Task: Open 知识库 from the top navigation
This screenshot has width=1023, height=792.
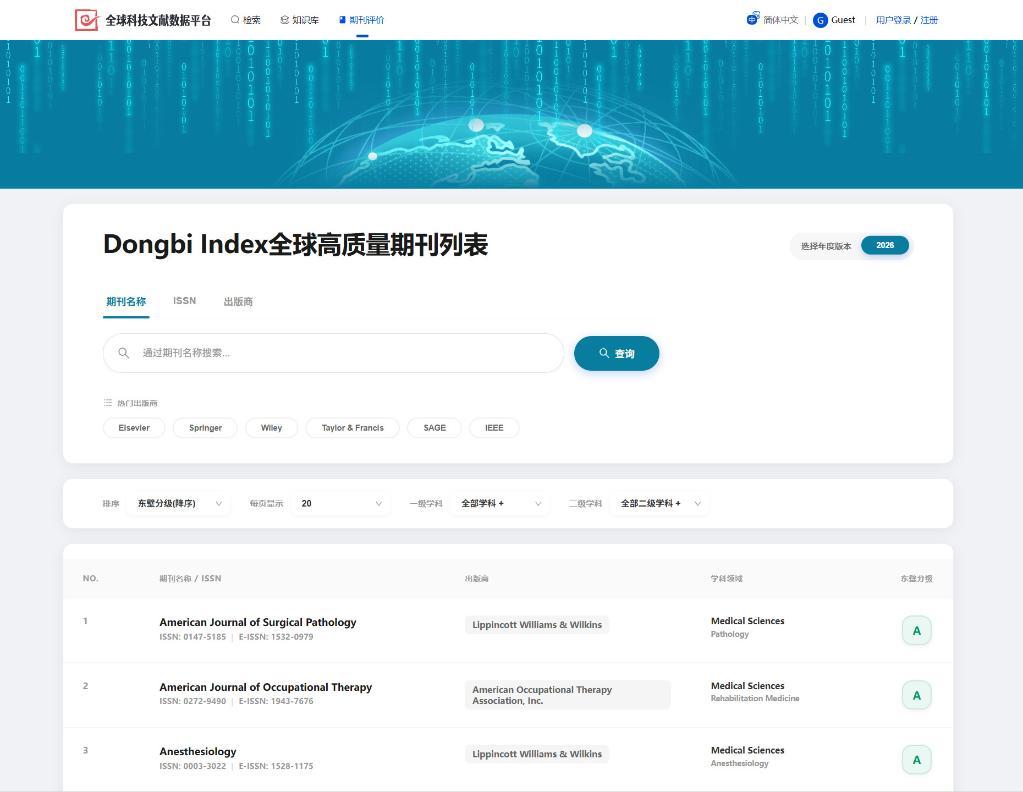Action: [300, 20]
